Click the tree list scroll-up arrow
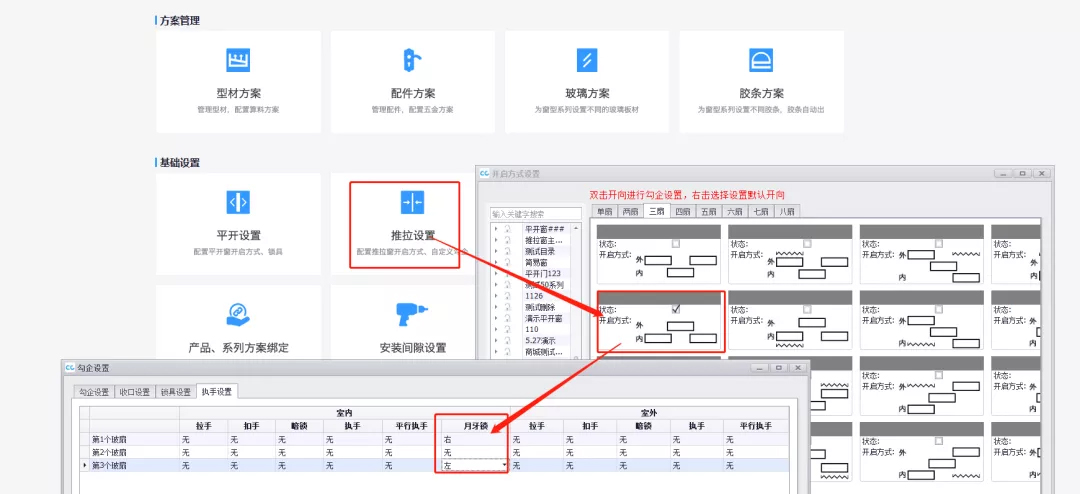The width and height of the screenshot is (1080, 494). 578,227
